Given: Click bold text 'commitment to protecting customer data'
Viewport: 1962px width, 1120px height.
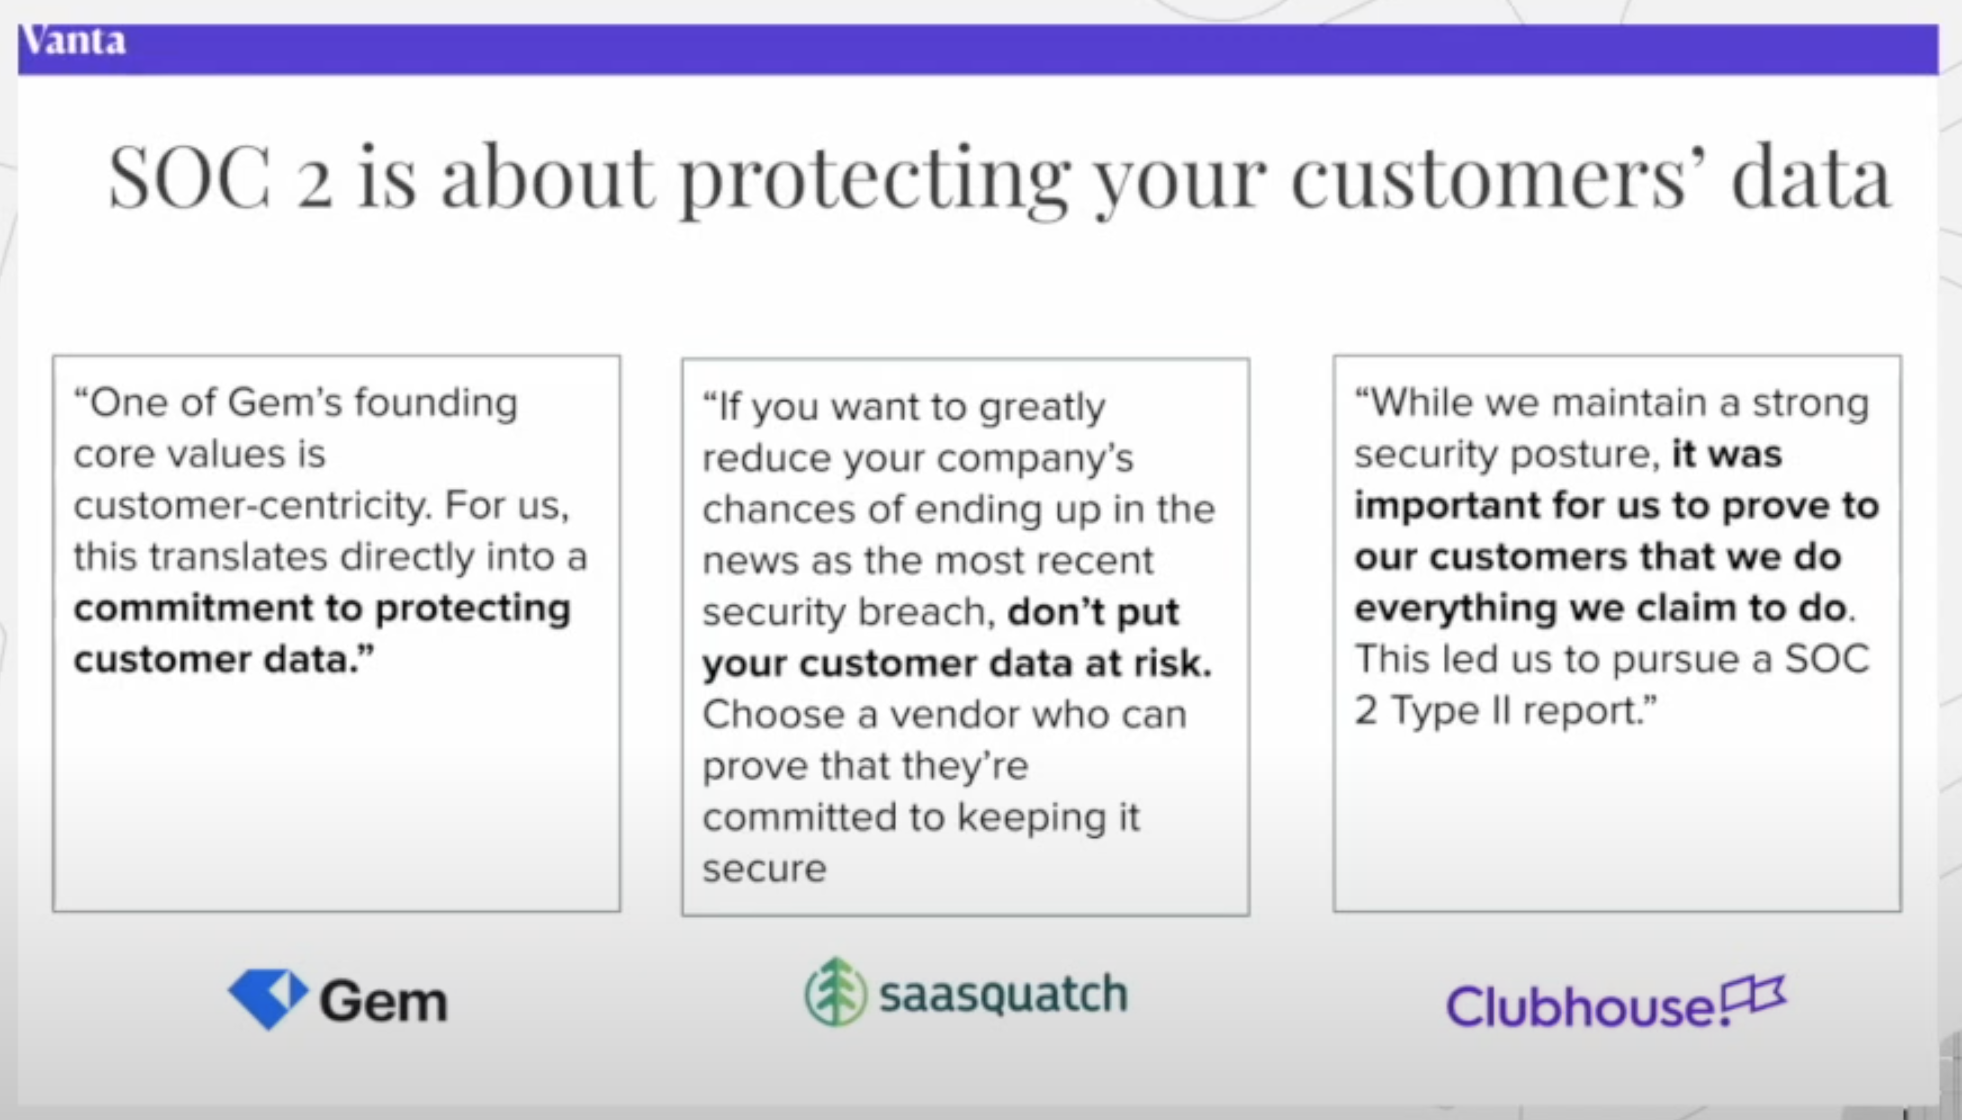Looking at the screenshot, I should tap(322, 633).
